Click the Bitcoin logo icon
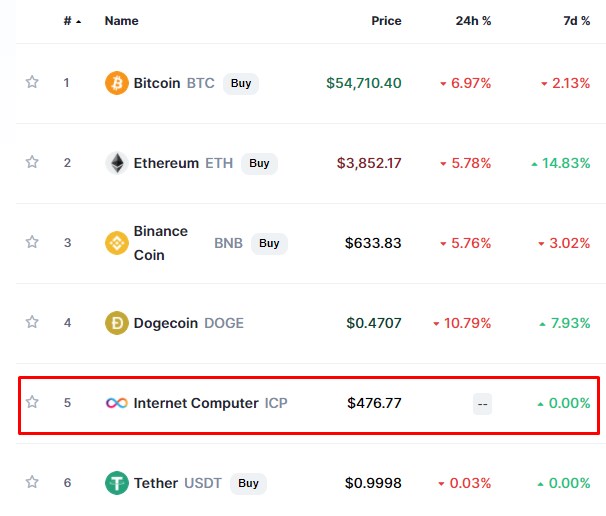The height and width of the screenshot is (516, 606). 117,83
